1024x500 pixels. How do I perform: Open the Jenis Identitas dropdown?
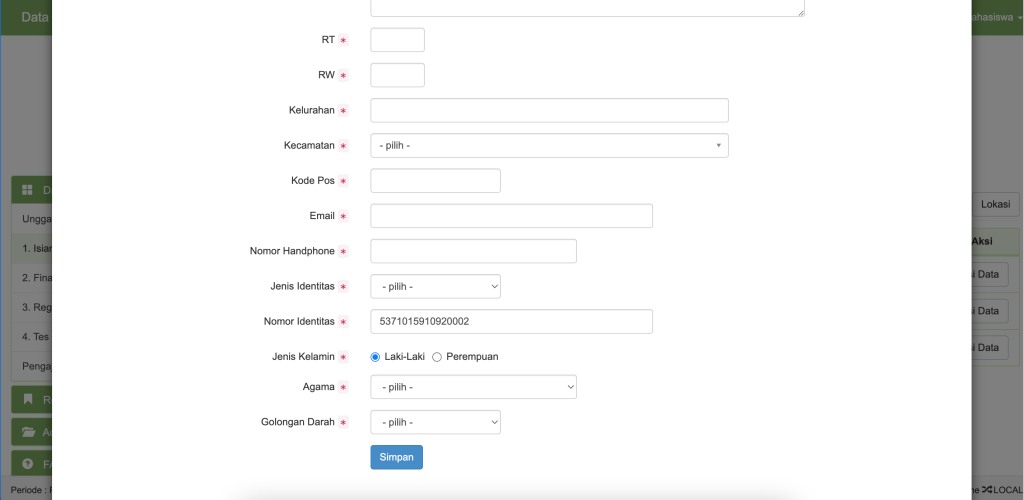pos(435,287)
